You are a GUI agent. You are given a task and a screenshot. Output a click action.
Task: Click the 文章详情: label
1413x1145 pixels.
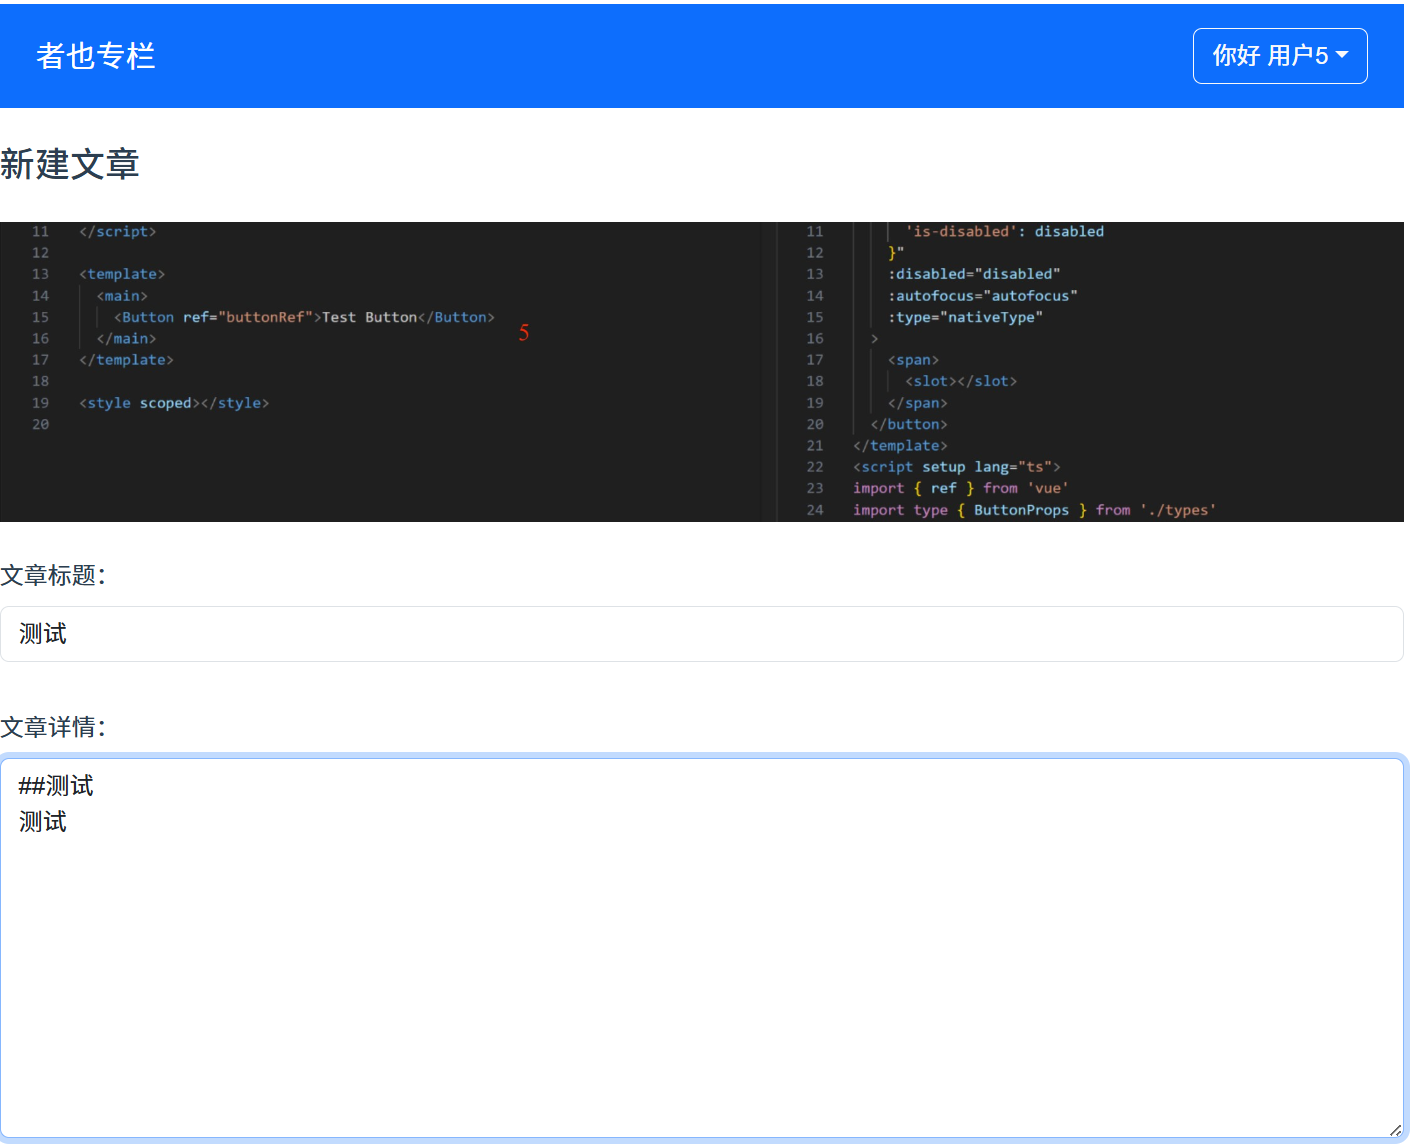53,728
